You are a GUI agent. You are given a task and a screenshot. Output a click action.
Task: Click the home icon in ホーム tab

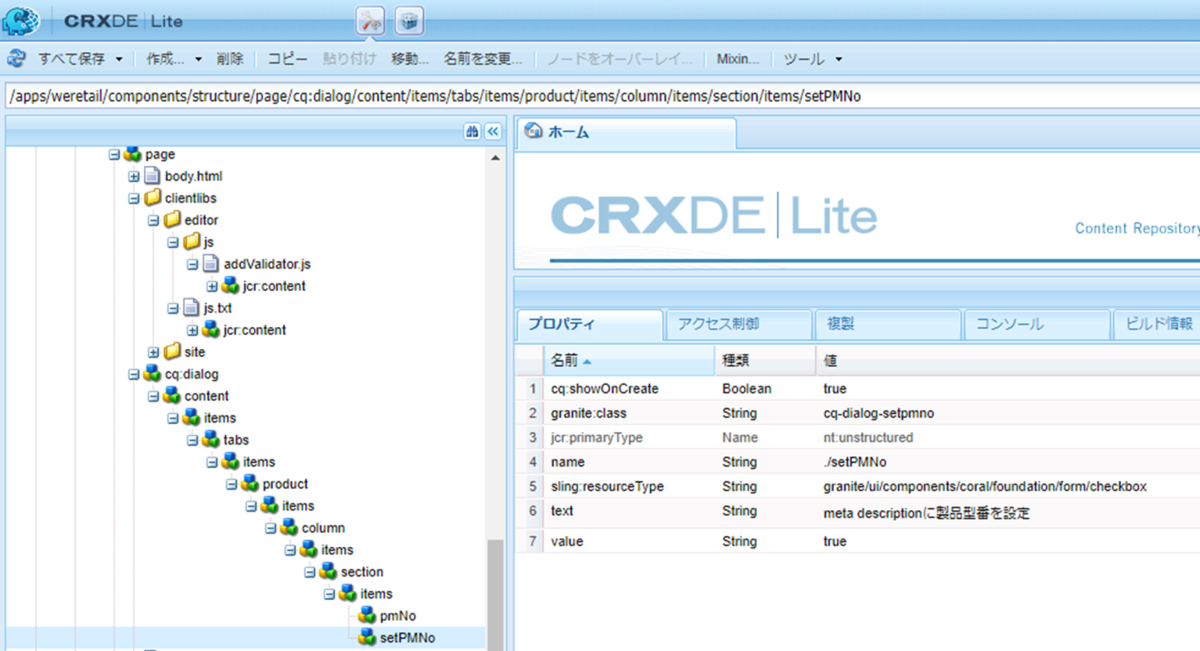point(534,132)
